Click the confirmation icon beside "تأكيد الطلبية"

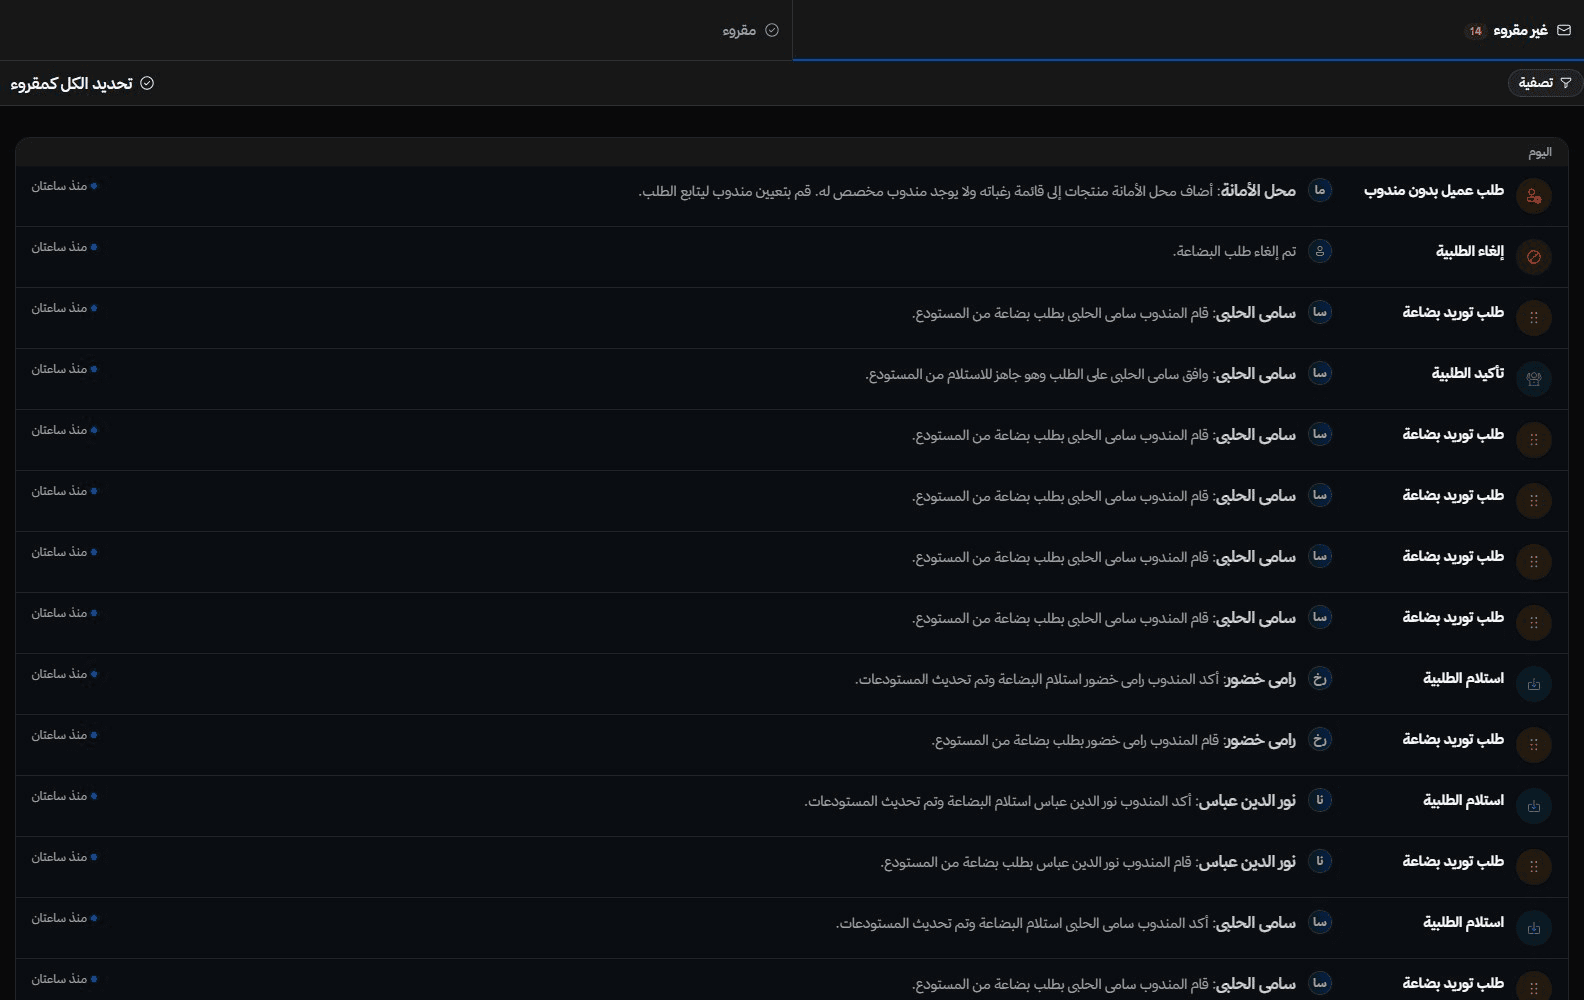pos(1533,379)
